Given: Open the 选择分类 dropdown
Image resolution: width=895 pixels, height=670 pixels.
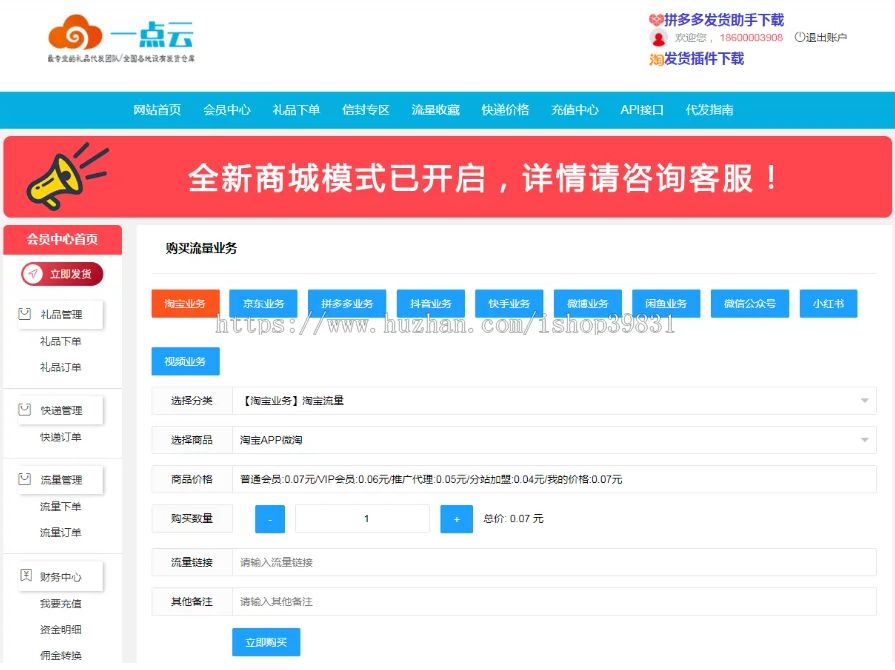Looking at the screenshot, I should pyautogui.click(x=554, y=401).
